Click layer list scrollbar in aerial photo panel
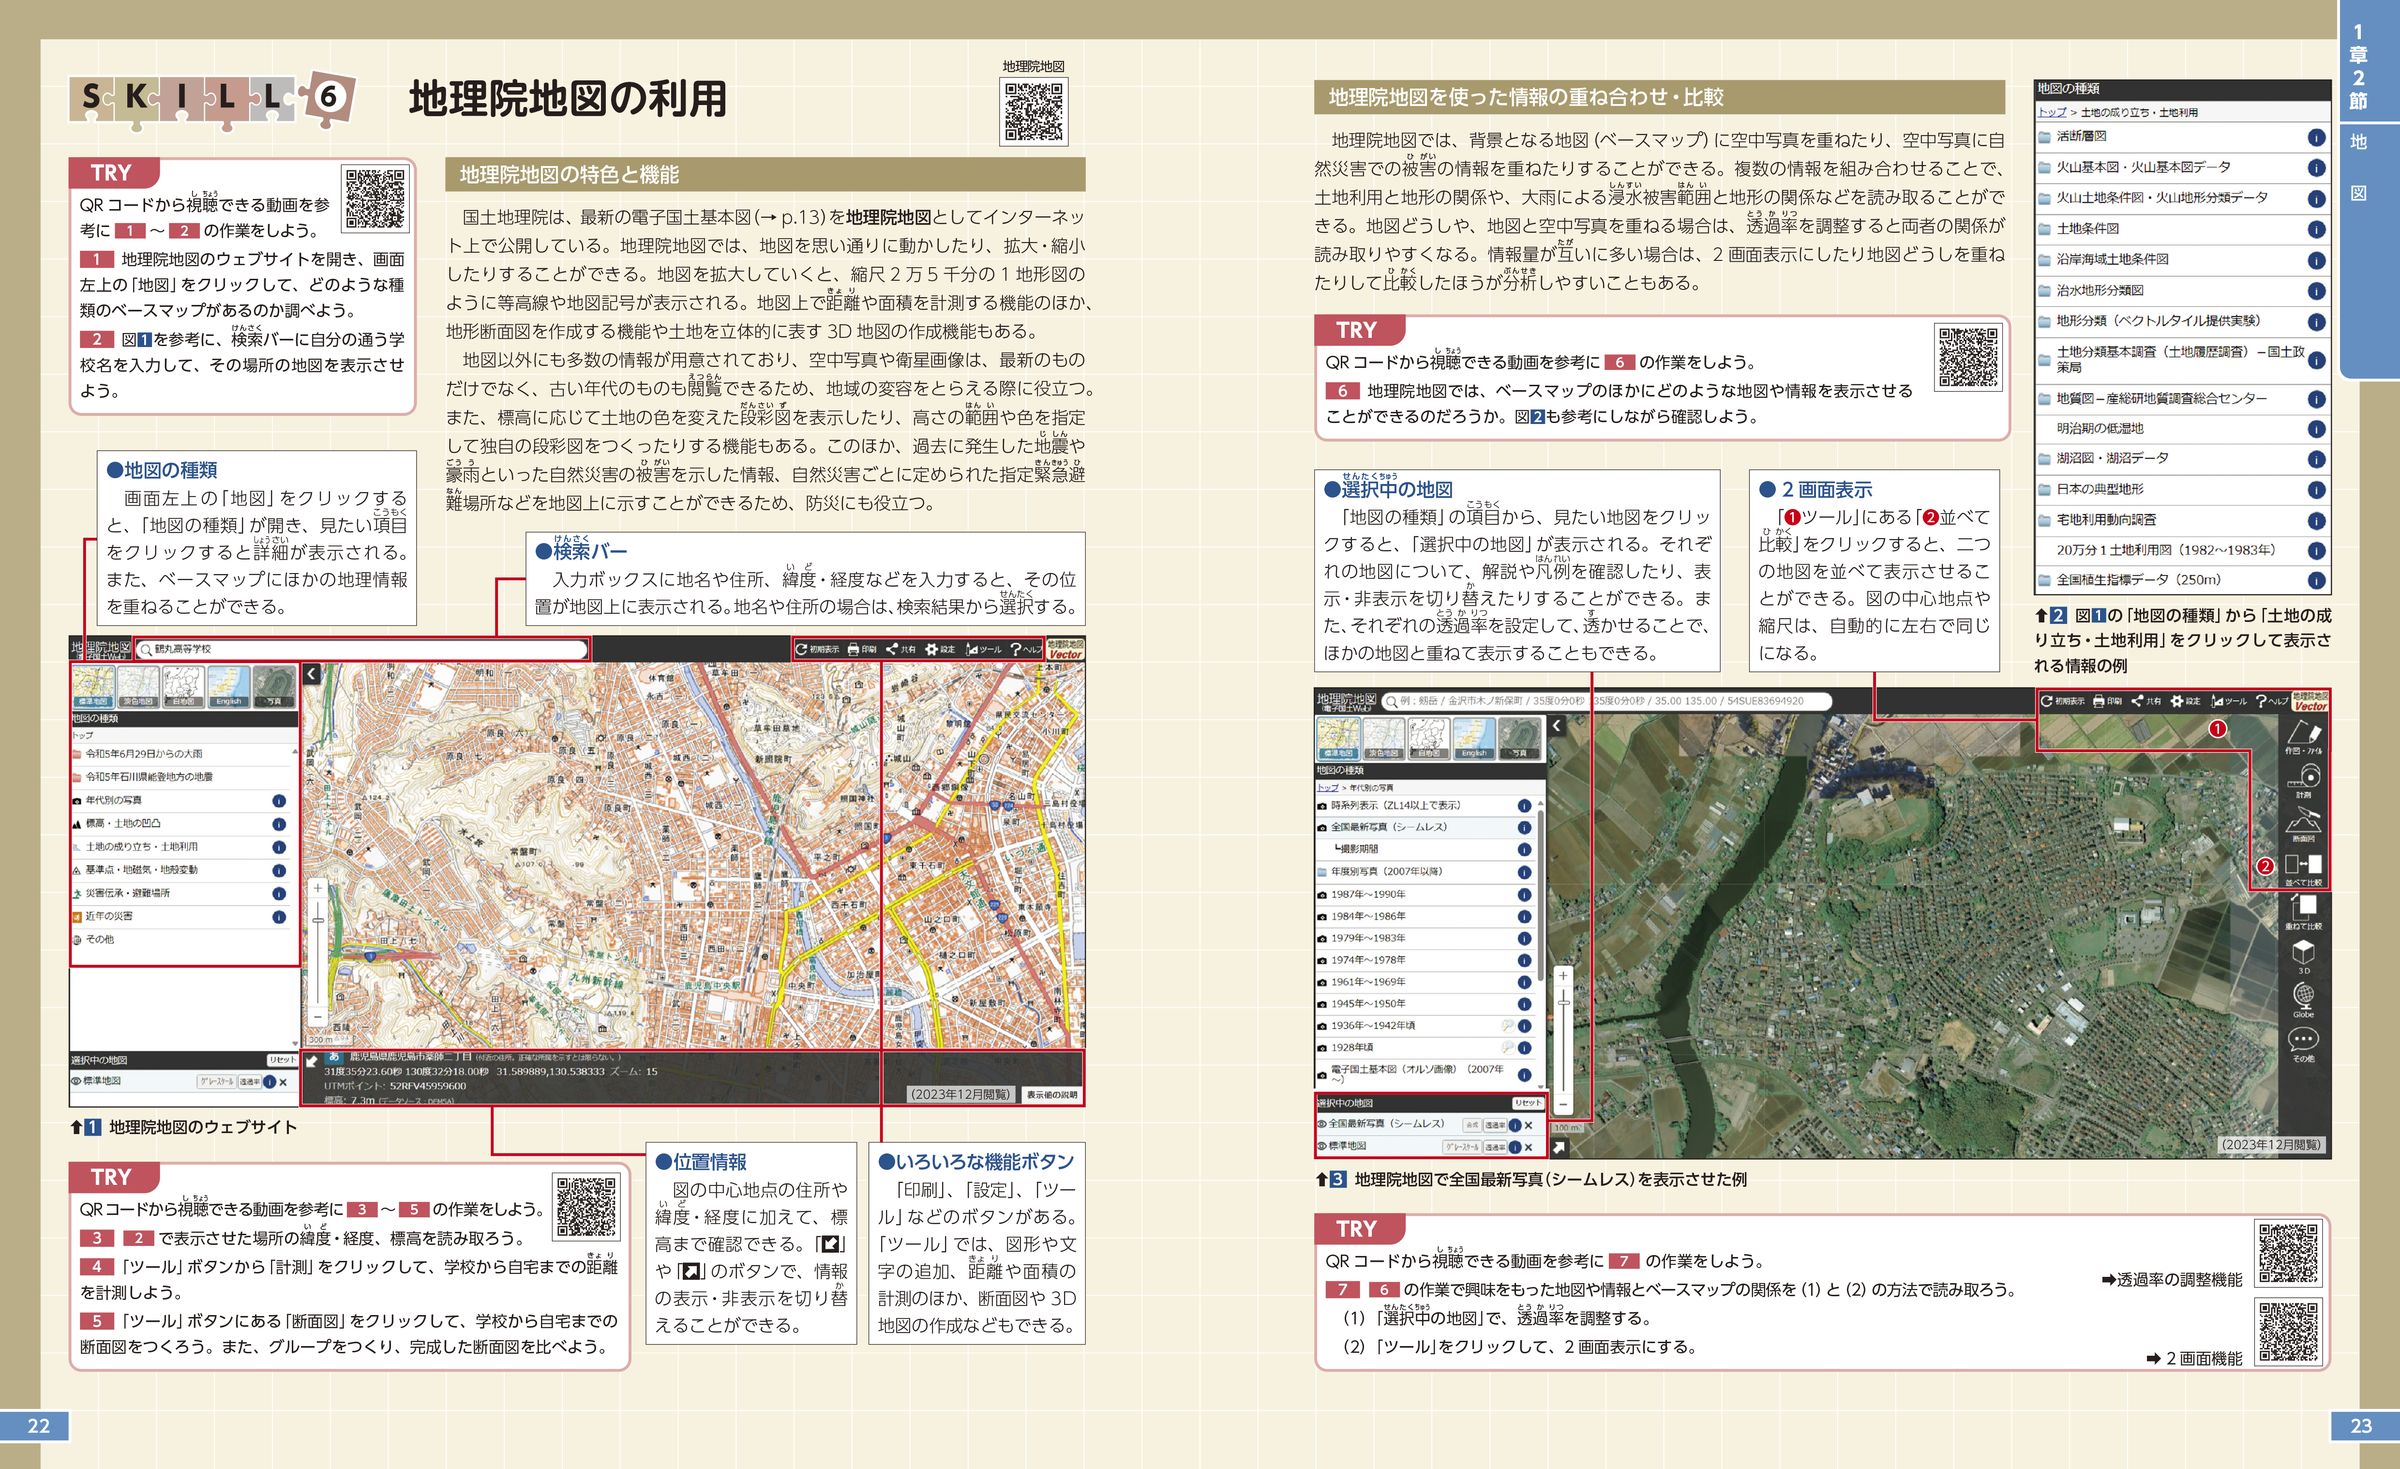 pos(1541,895)
